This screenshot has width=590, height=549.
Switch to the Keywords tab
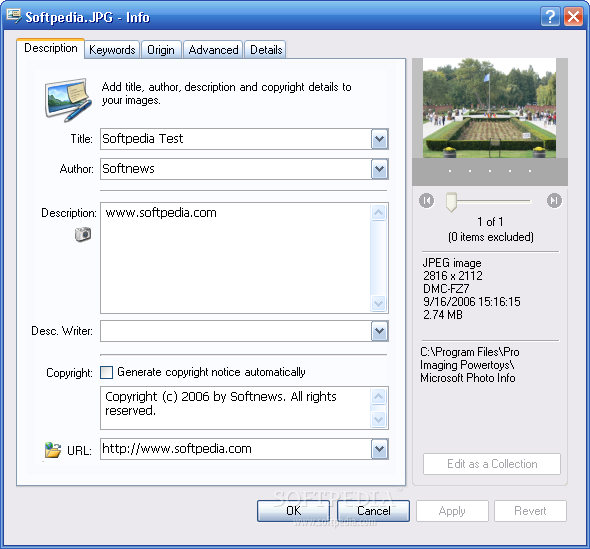click(x=112, y=50)
